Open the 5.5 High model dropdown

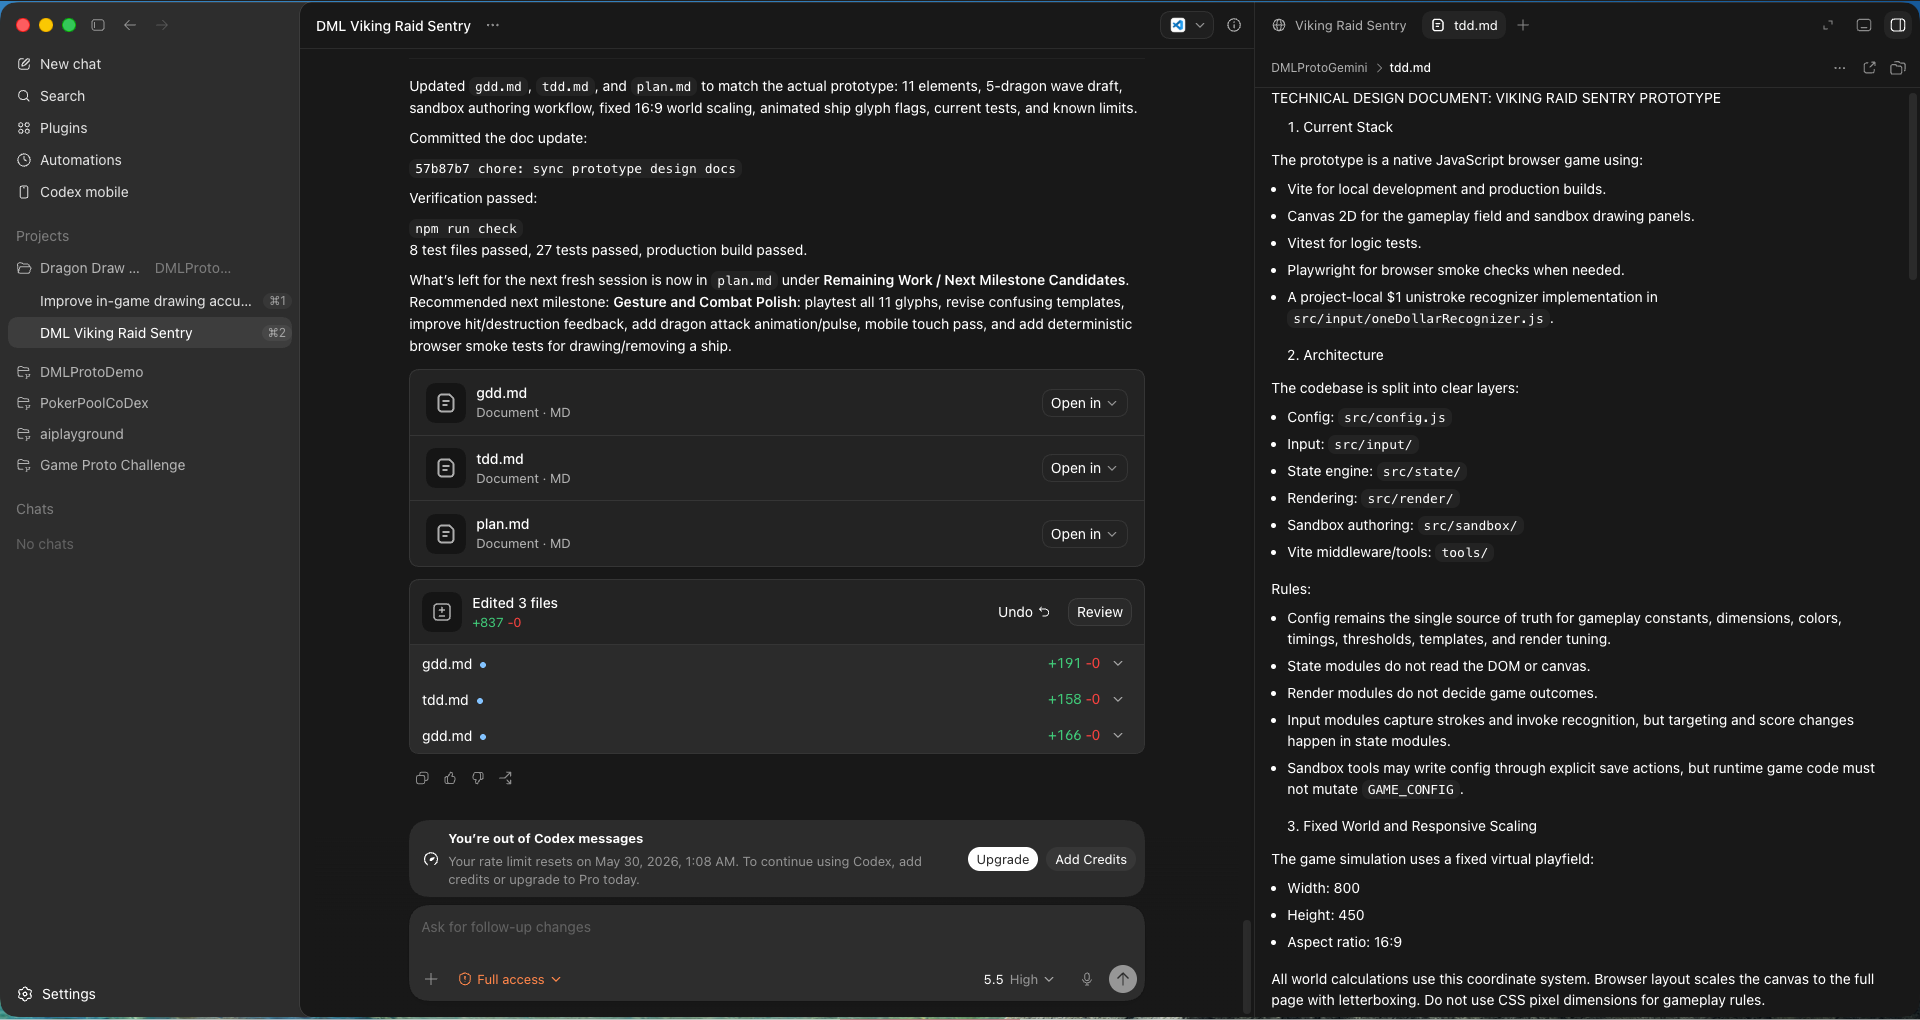point(1018,979)
